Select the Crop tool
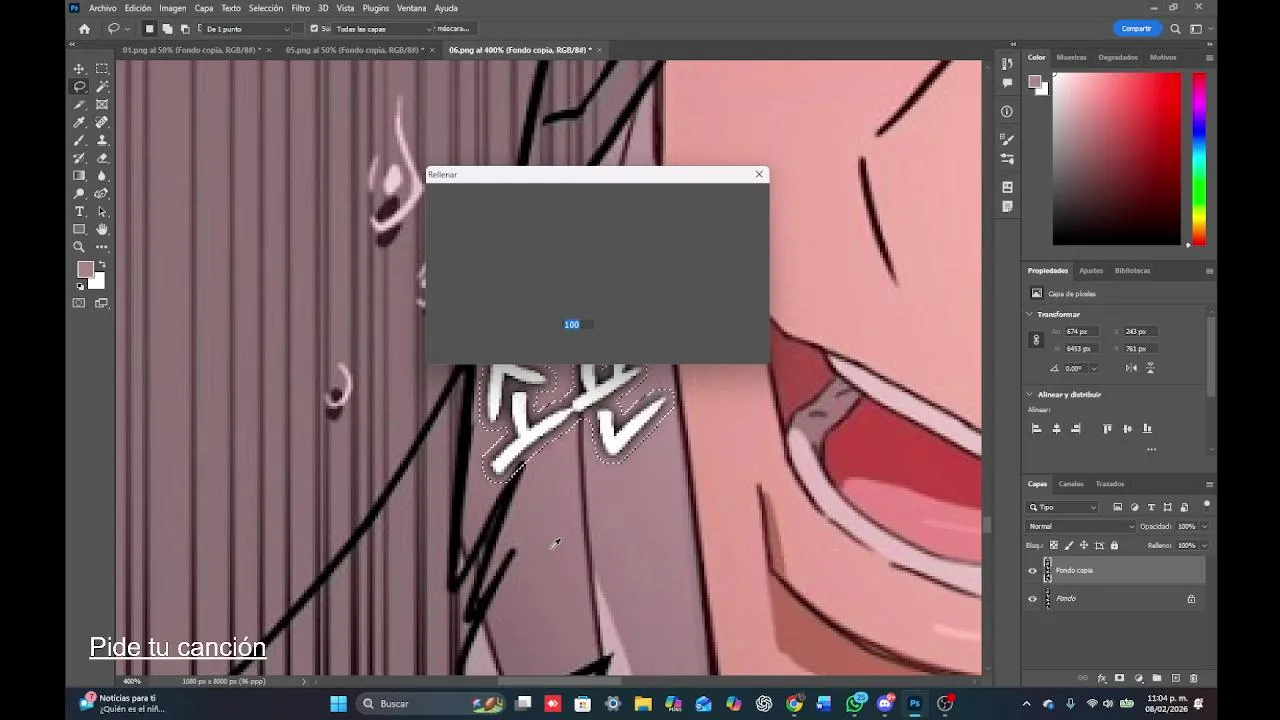 pos(79,105)
